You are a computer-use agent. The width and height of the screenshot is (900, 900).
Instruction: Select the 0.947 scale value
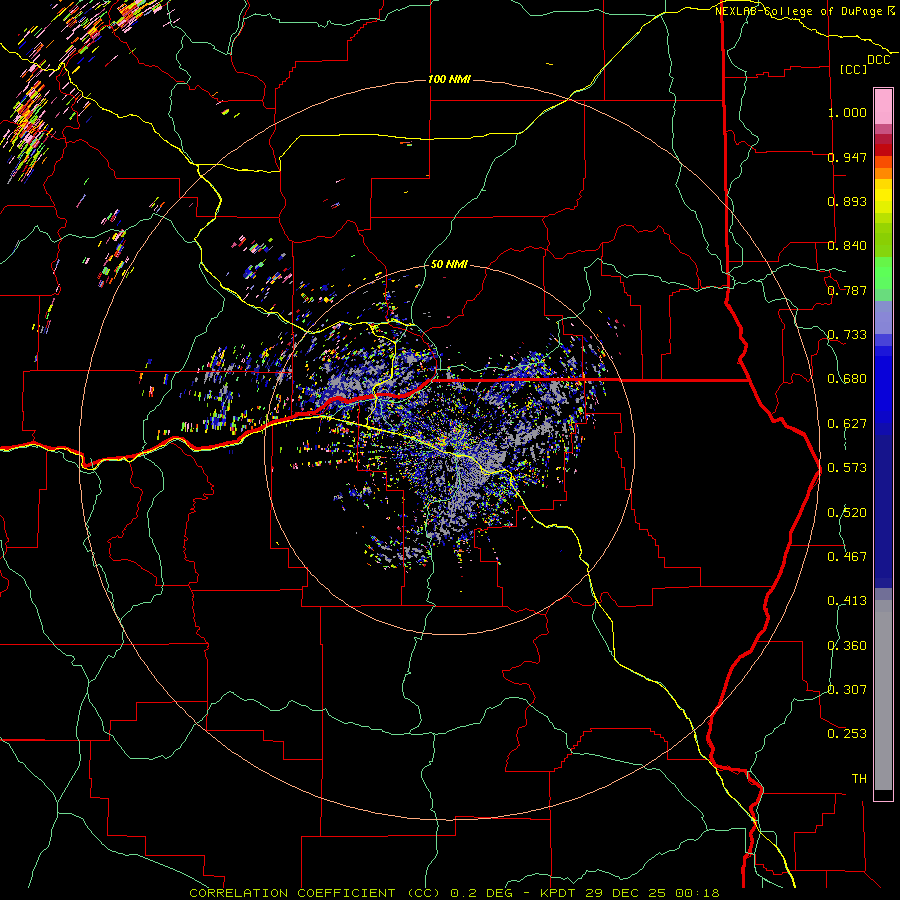[x=847, y=157]
